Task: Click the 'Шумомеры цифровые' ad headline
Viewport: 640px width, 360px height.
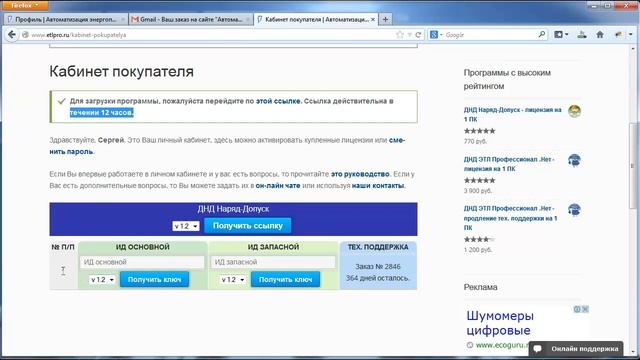Action: (500, 323)
